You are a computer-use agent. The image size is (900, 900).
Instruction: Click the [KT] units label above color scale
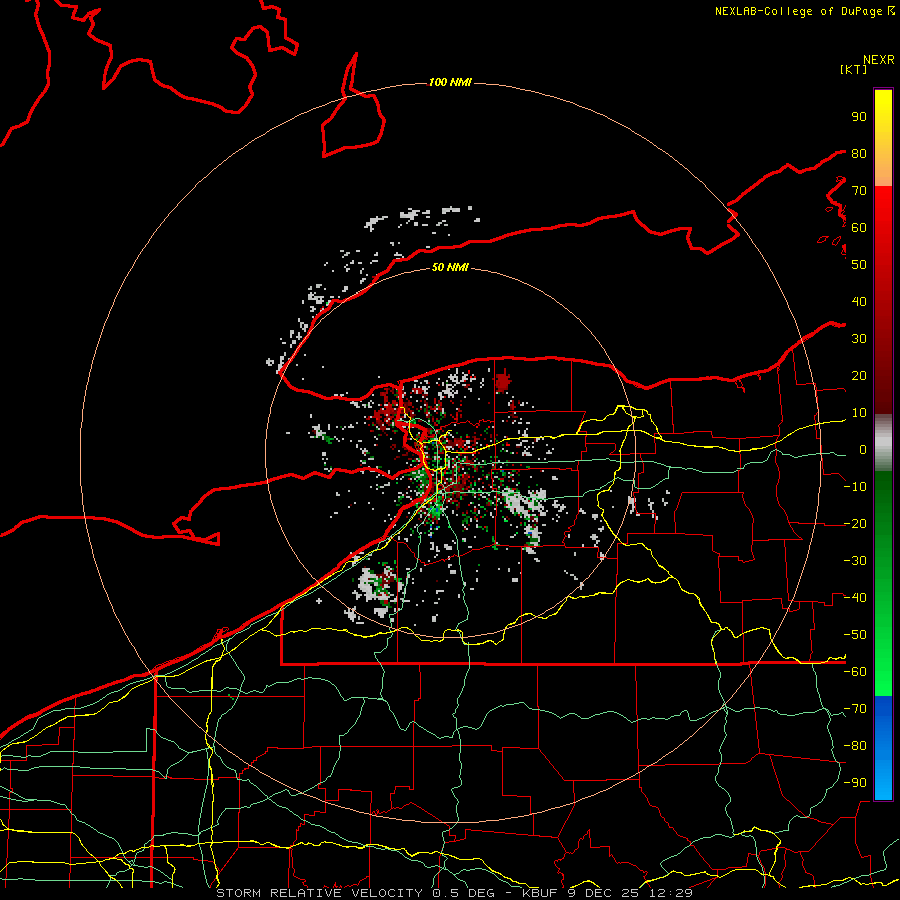tap(853, 69)
